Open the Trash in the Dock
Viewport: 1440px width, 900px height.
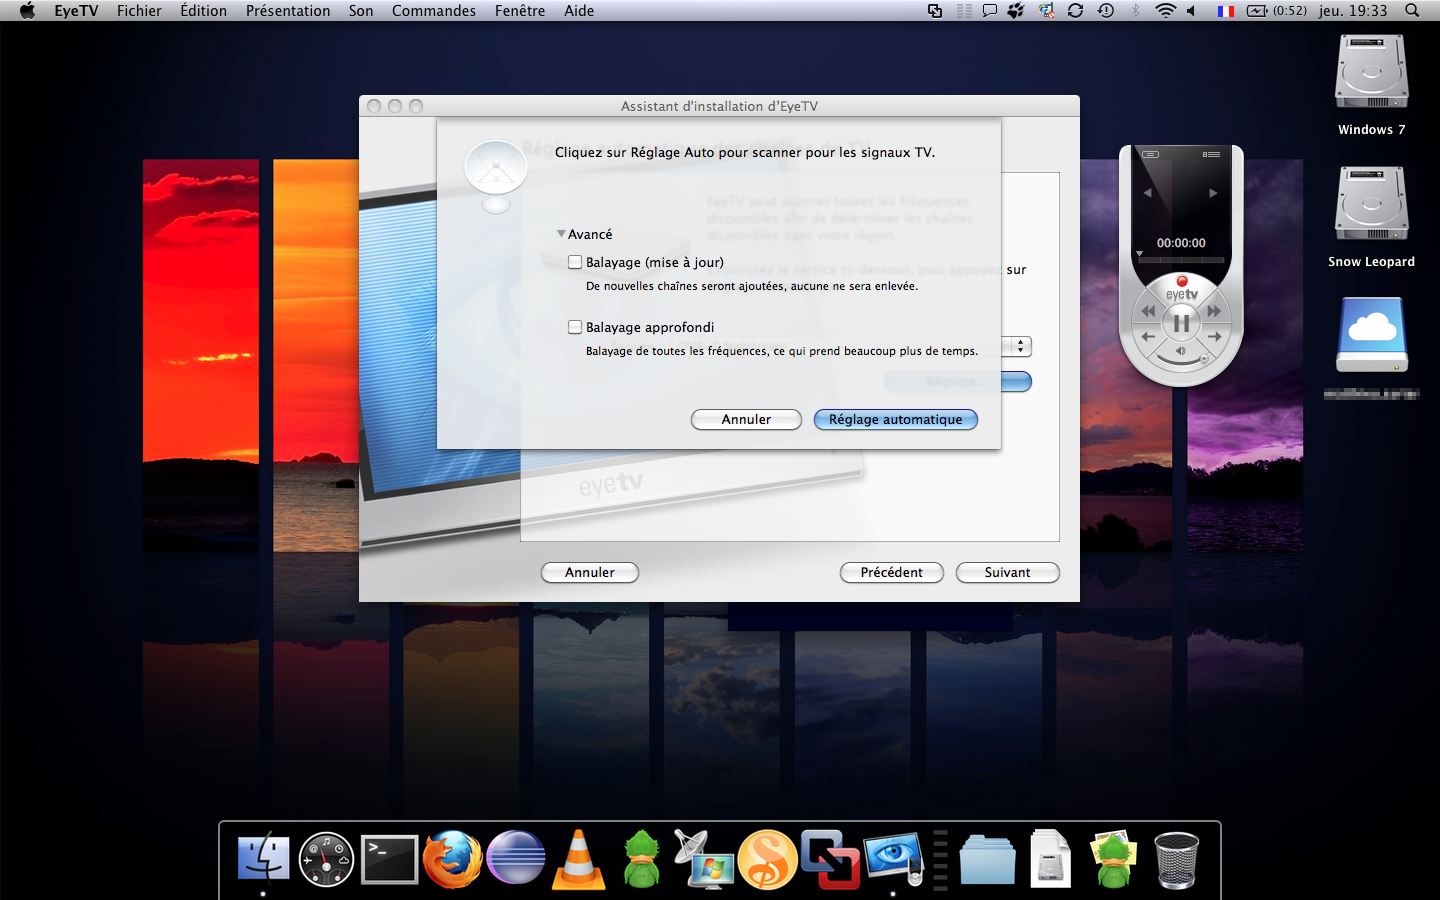(1176, 859)
